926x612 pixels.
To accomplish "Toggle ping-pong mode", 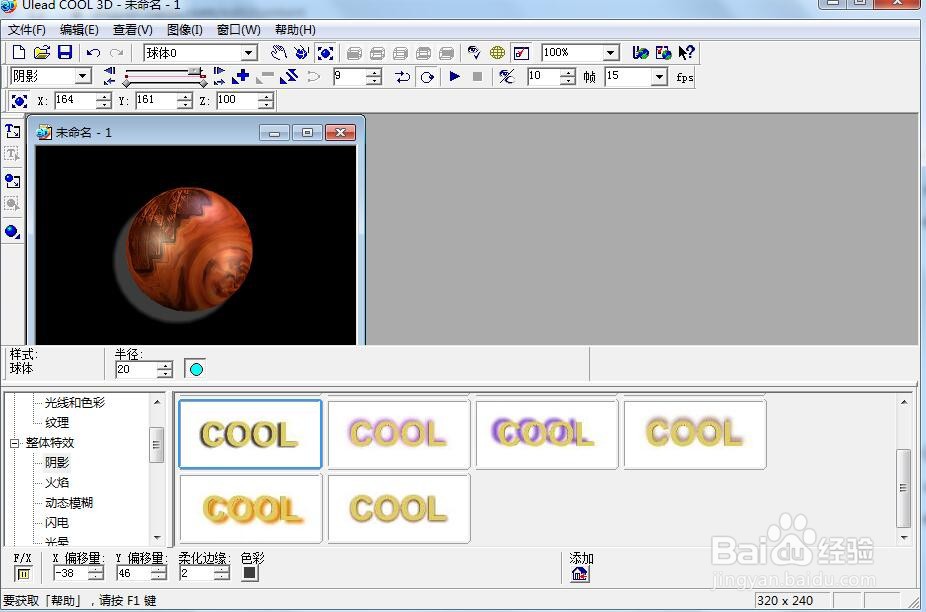I will pos(403,77).
